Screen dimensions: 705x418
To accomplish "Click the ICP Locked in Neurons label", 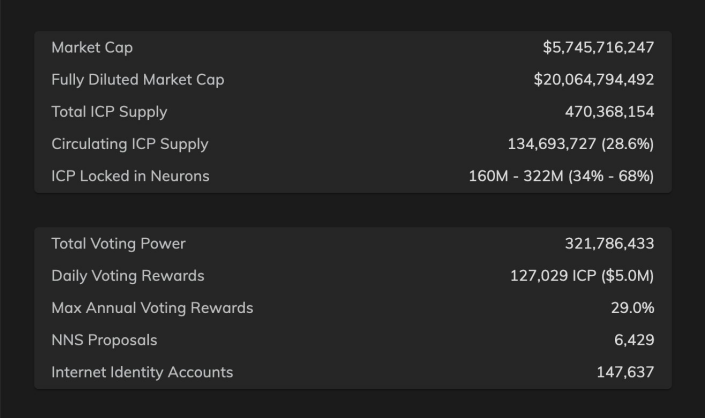I will click(130, 176).
